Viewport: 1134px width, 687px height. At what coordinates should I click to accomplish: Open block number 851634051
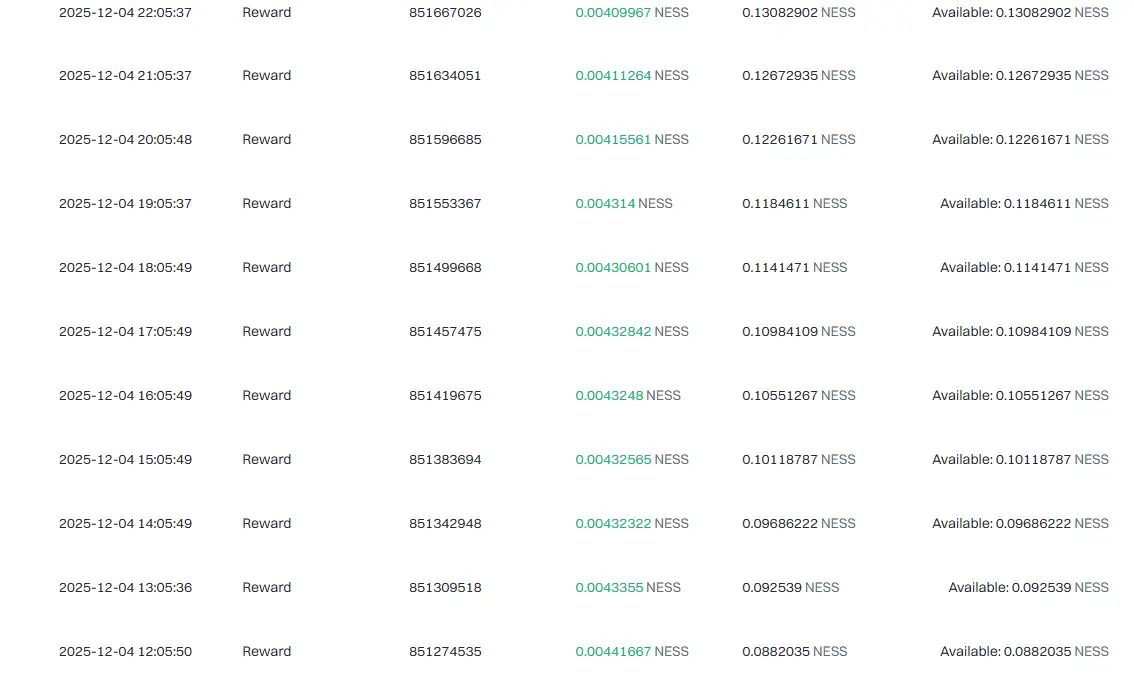point(445,75)
